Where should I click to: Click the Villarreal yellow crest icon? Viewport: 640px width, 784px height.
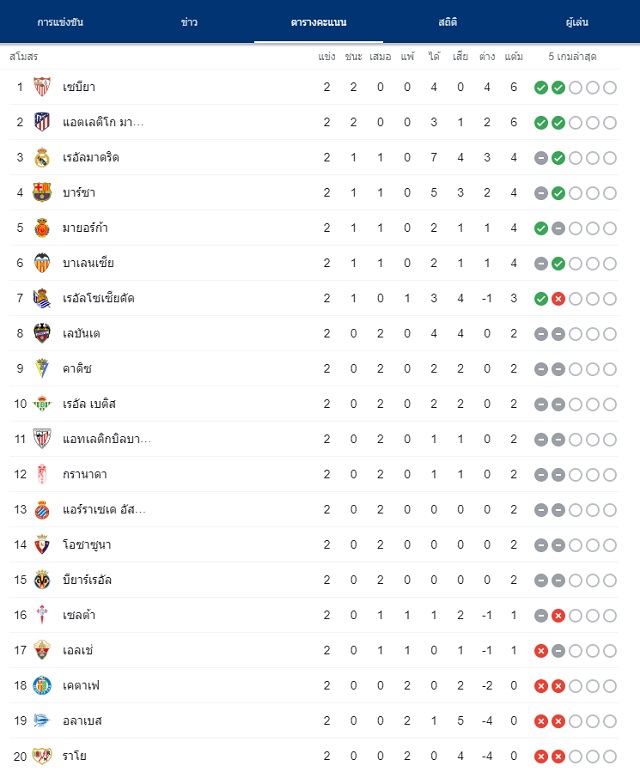[42, 580]
